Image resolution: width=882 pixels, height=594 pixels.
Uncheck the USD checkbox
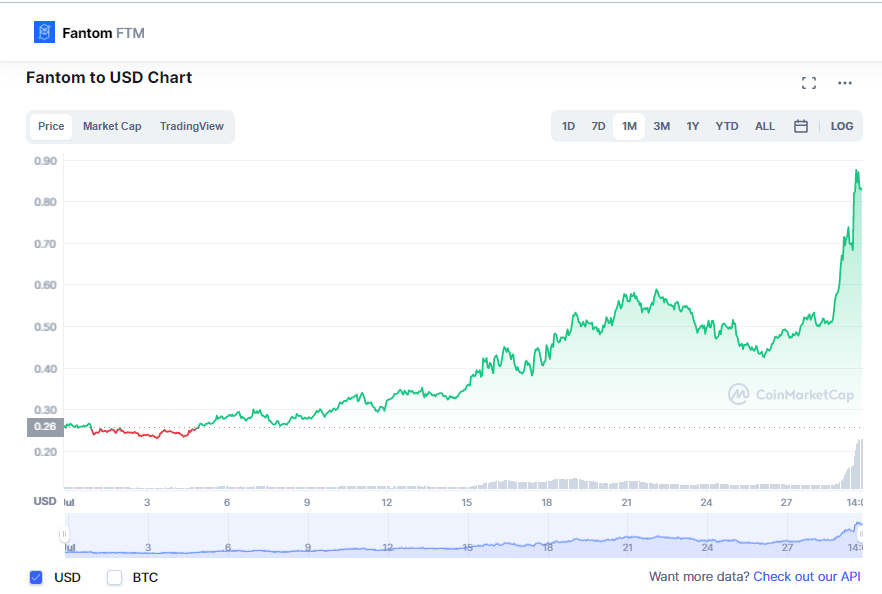(x=36, y=577)
